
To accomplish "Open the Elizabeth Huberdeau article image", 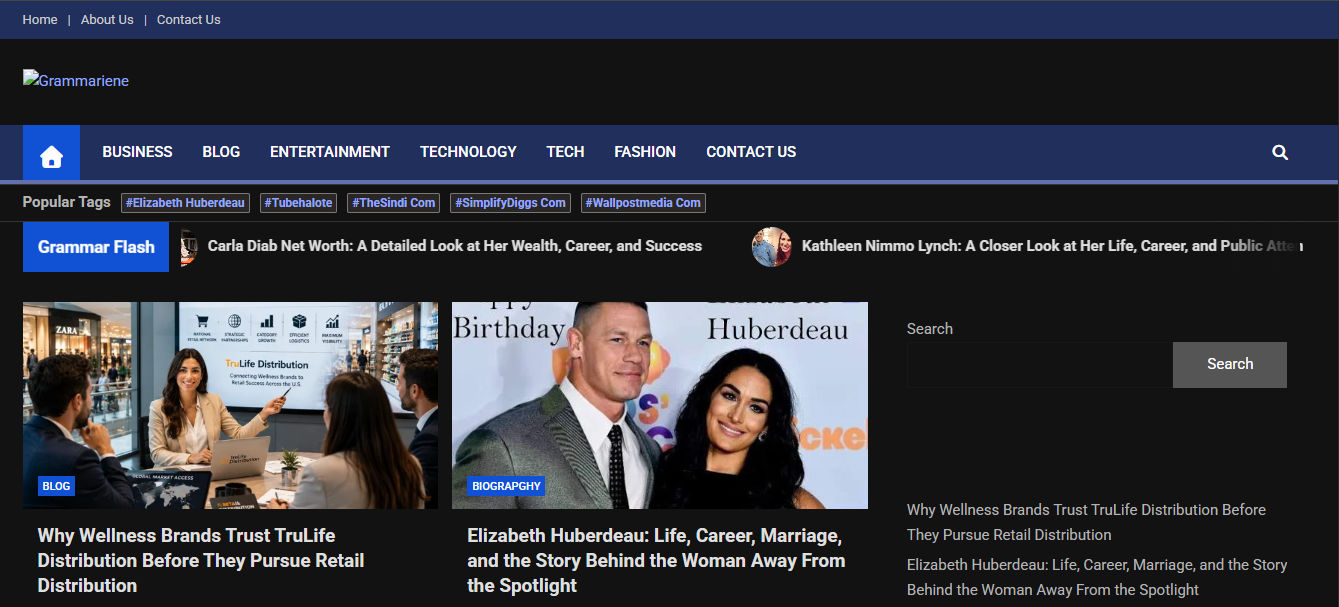I will pos(660,405).
